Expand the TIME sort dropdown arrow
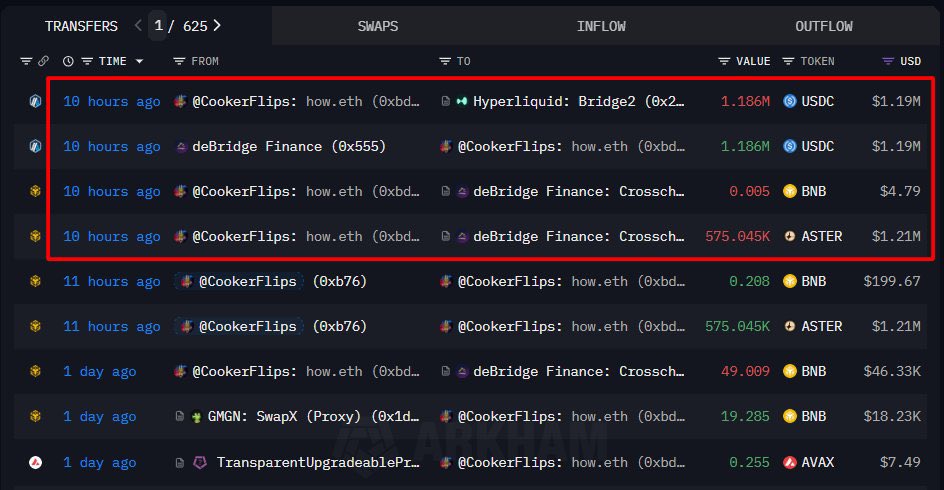944x490 pixels. pos(140,61)
